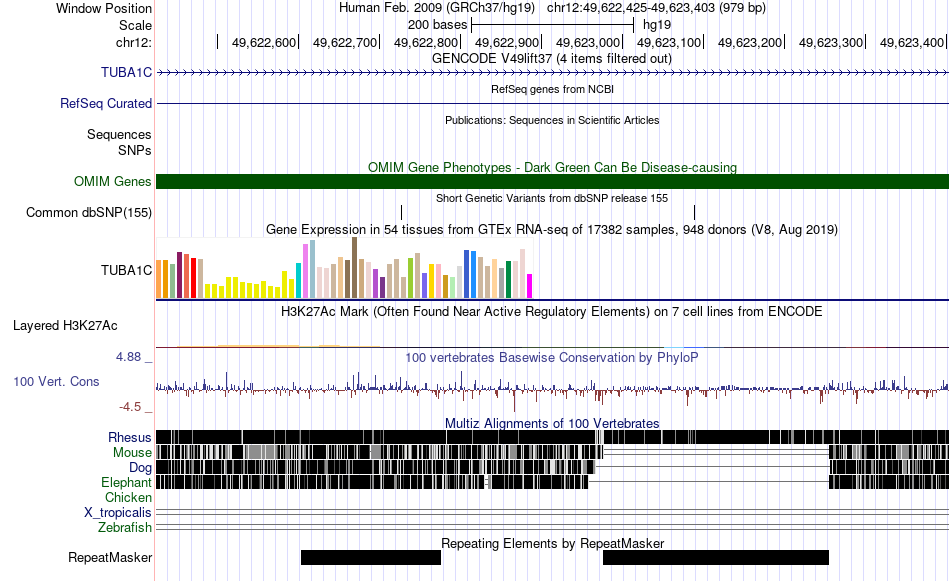Click the 200 bases scale bar
Screen dimensions: 950x581
click(552, 25)
